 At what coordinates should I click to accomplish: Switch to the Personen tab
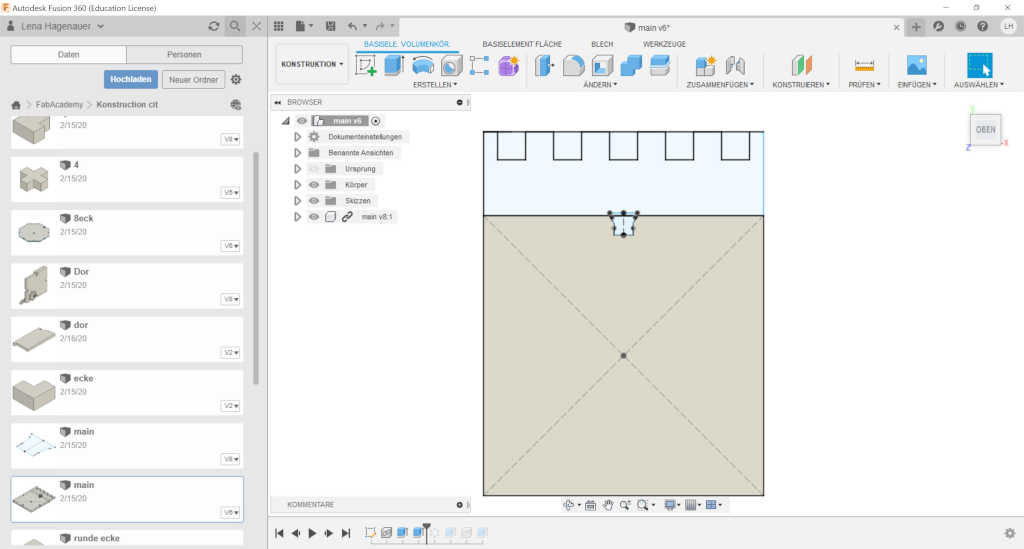pyautogui.click(x=184, y=54)
